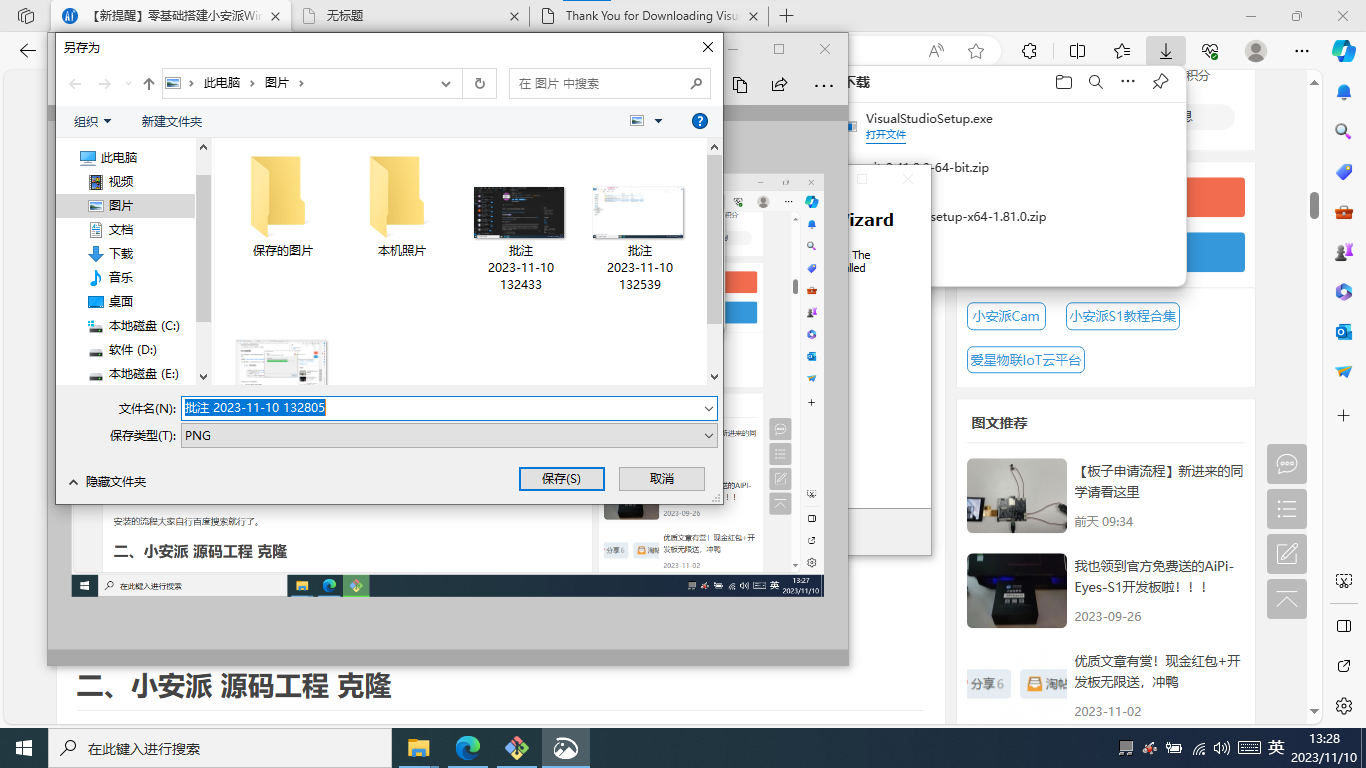Click Edge split screen icon

pos(1077,51)
